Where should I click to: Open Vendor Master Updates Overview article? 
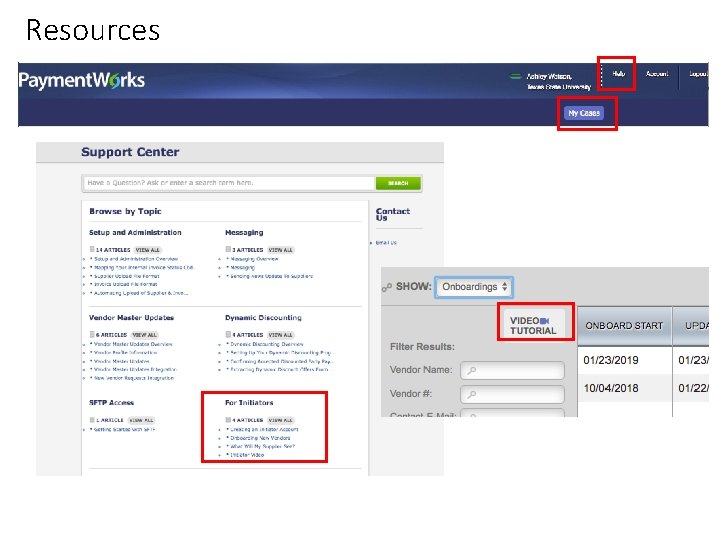click(133, 344)
